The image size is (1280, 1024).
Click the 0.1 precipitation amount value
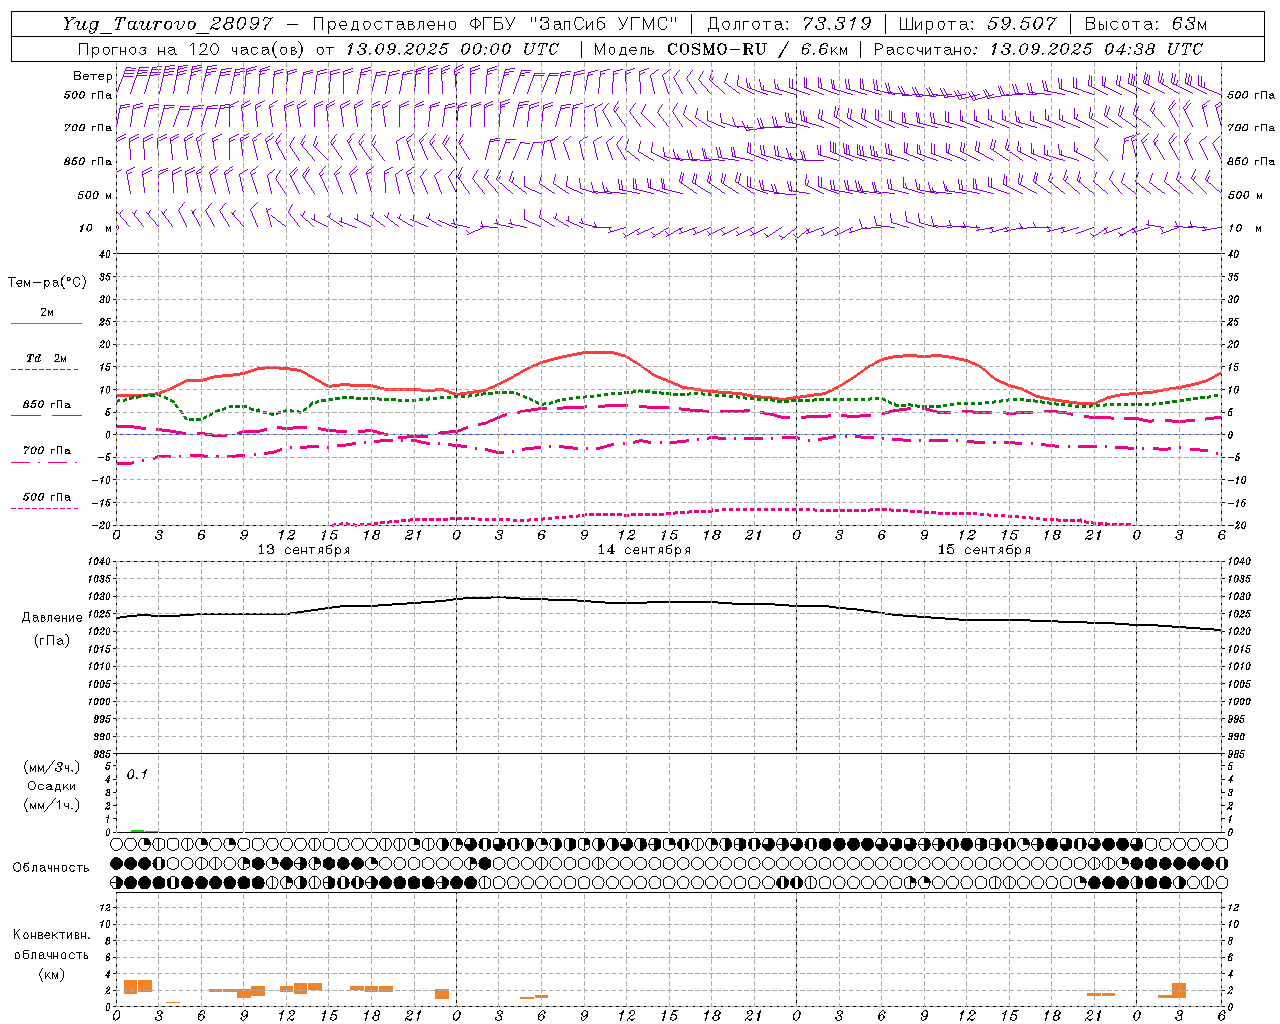(x=137, y=774)
